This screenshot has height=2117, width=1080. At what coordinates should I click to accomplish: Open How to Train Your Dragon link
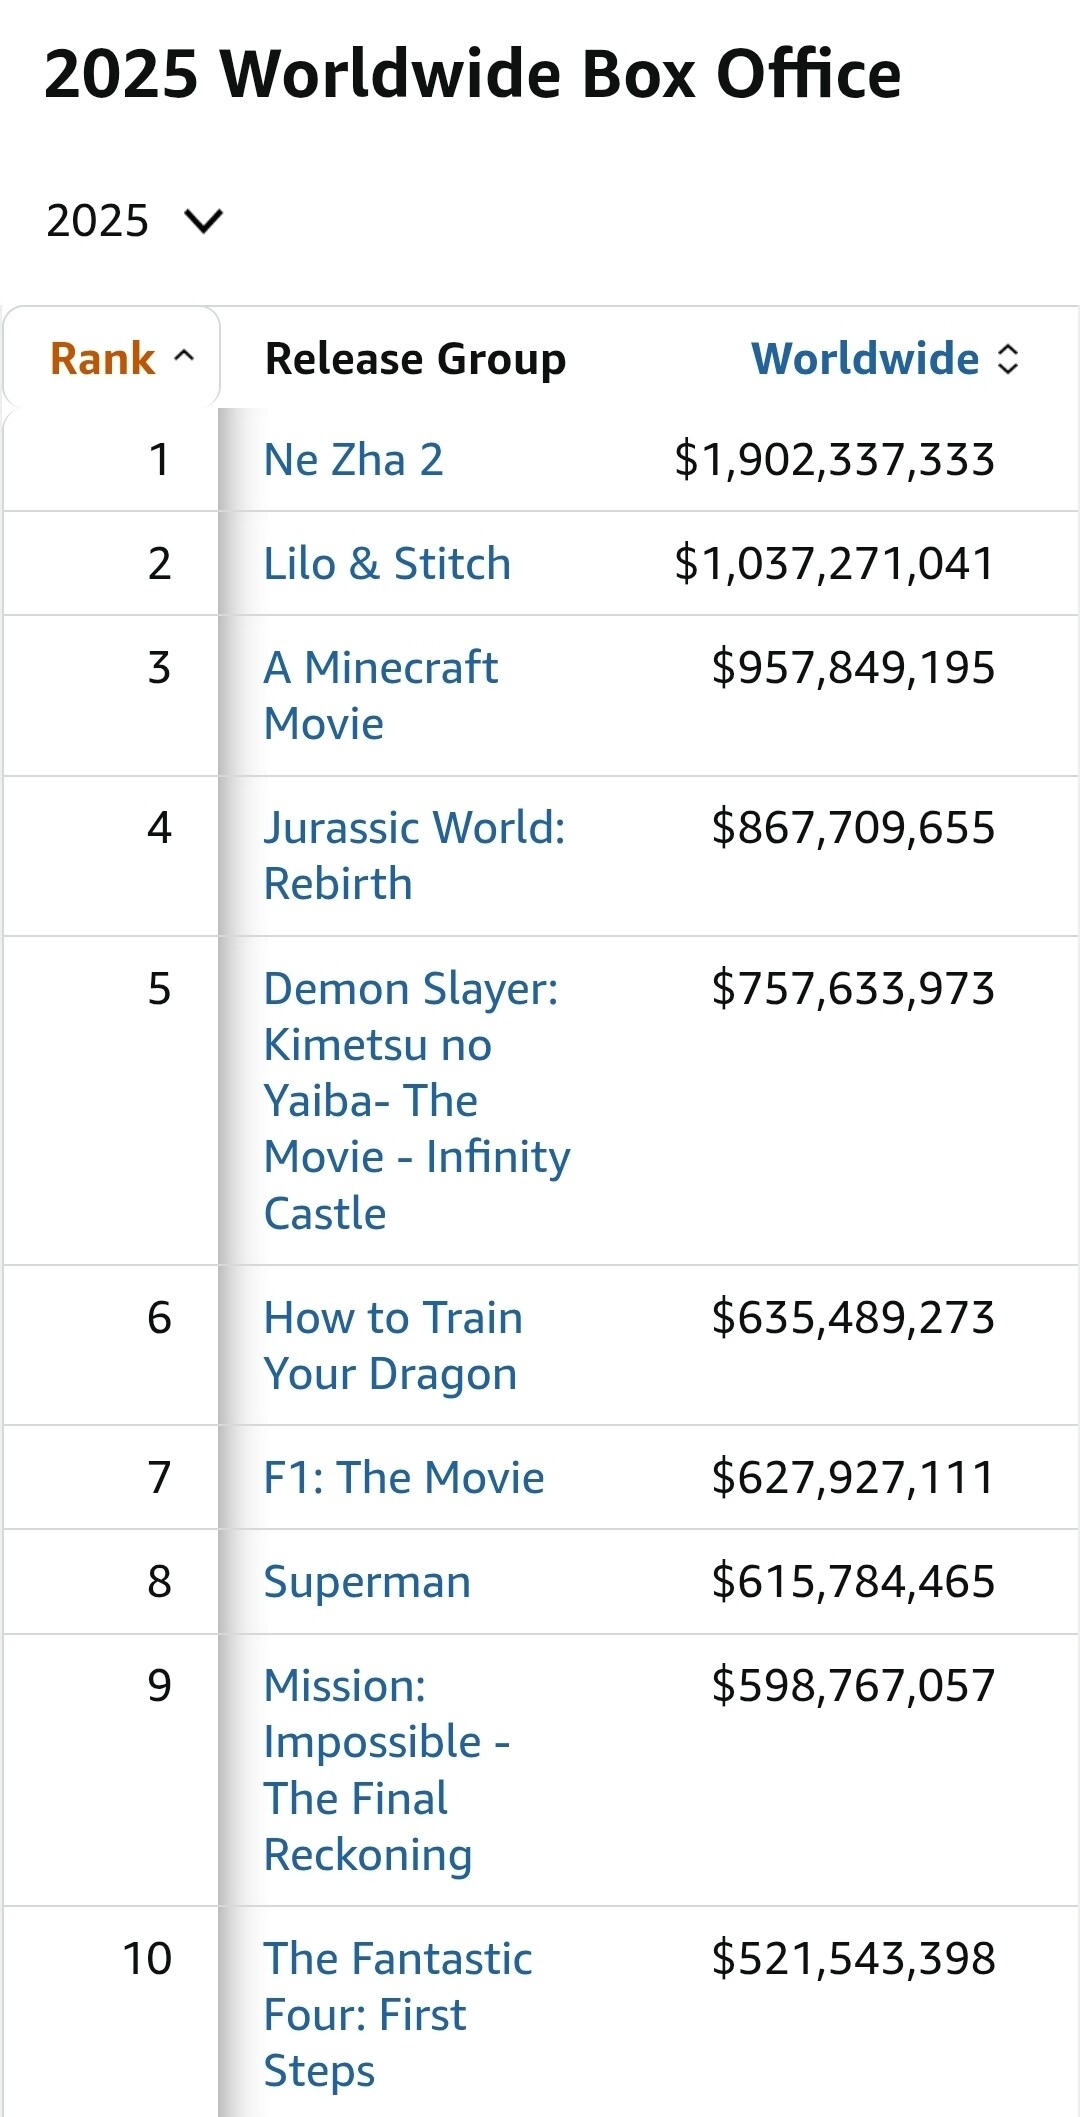pyautogui.click(x=392, y=1345)
